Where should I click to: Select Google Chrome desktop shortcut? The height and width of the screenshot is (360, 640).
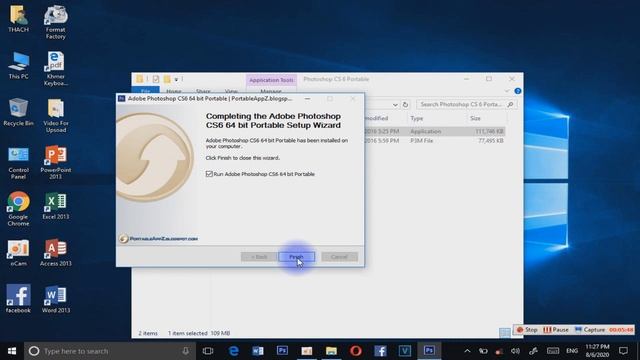click(18, 209)
